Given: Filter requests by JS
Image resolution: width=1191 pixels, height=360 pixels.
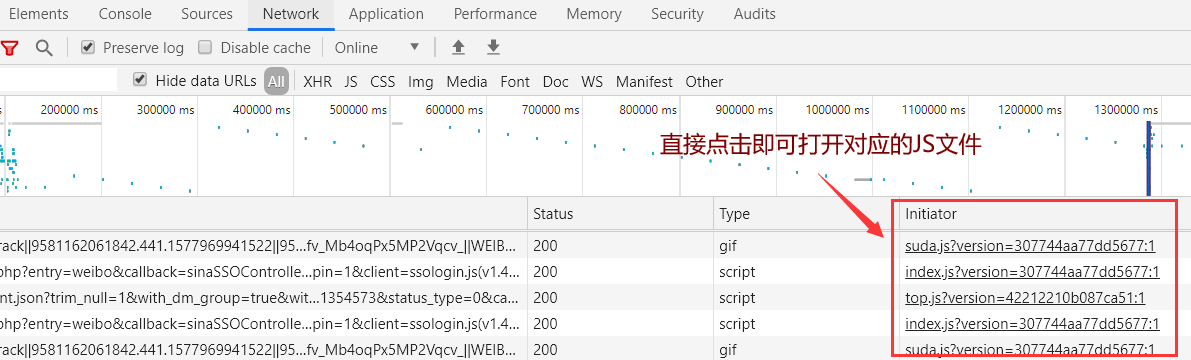Looking at the screenshot, I should [x=351, y=81].
